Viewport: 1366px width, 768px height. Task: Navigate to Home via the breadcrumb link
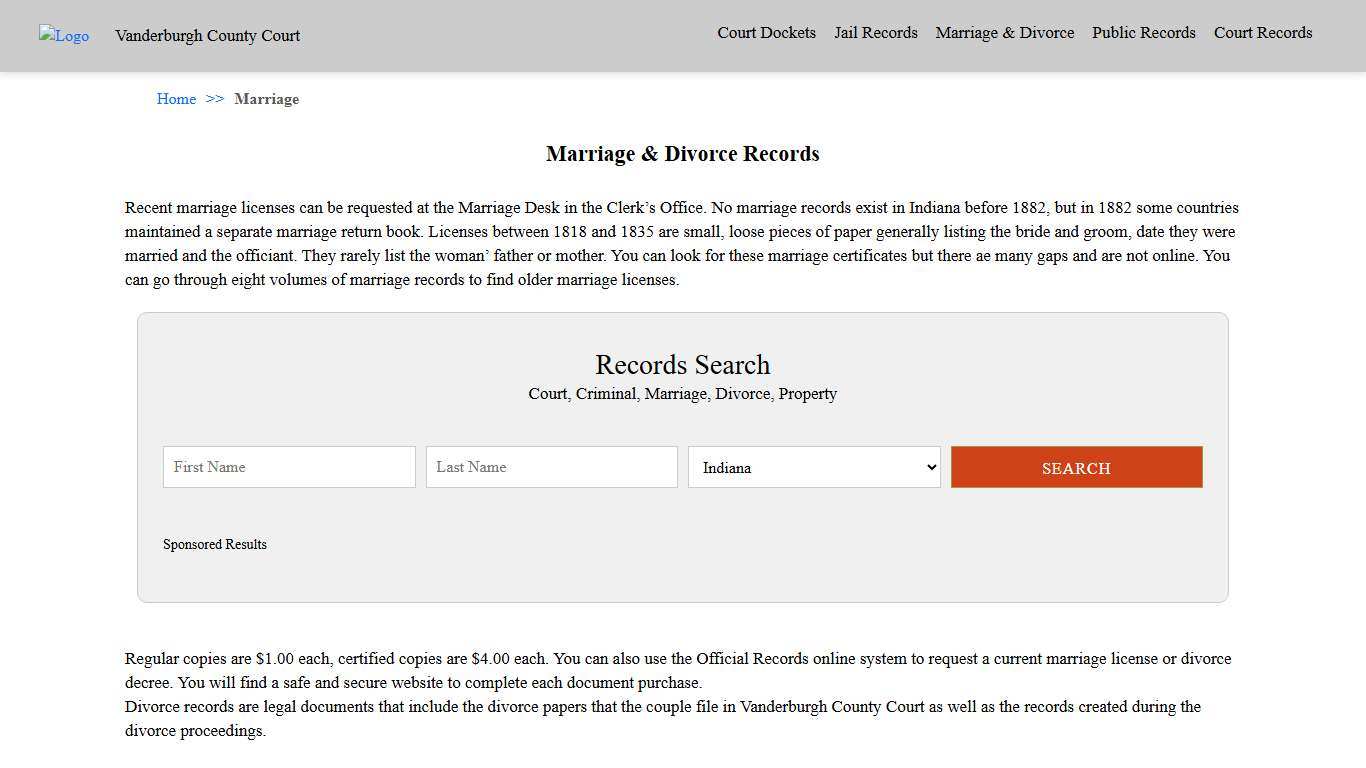176,99
